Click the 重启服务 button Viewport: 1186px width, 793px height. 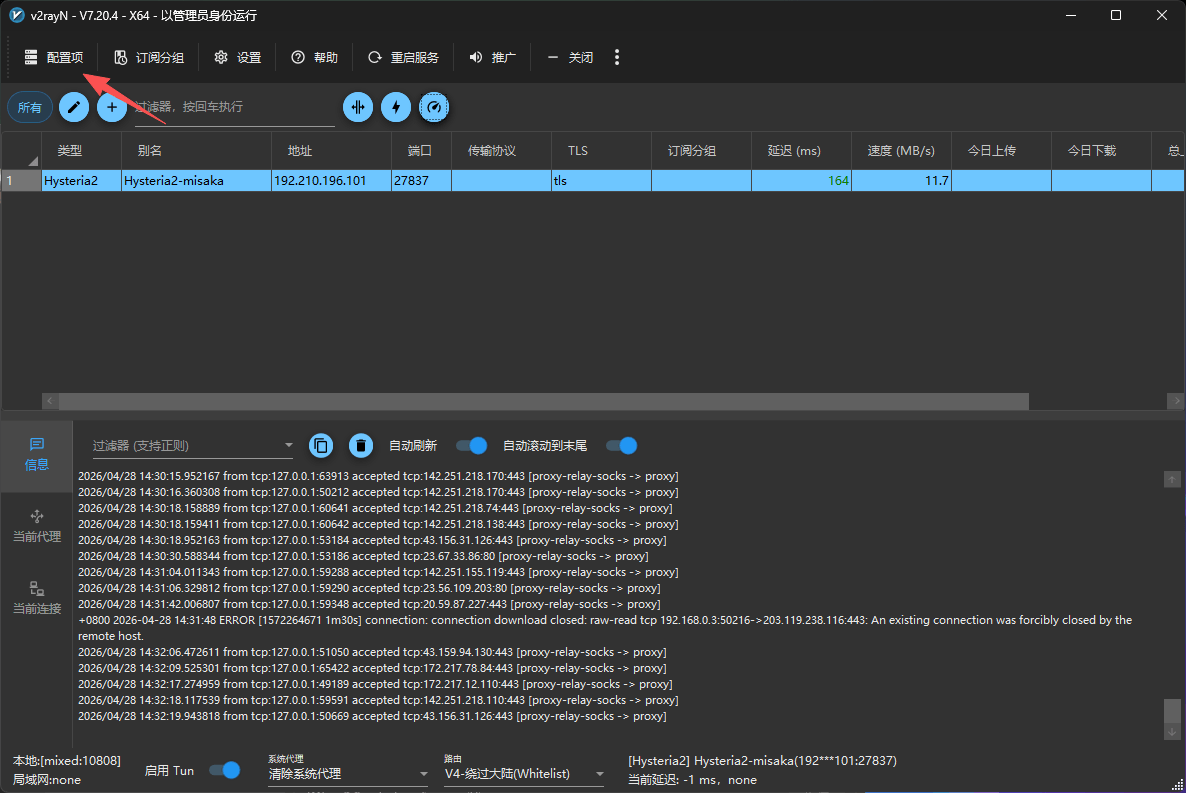(x=403, y=57)
